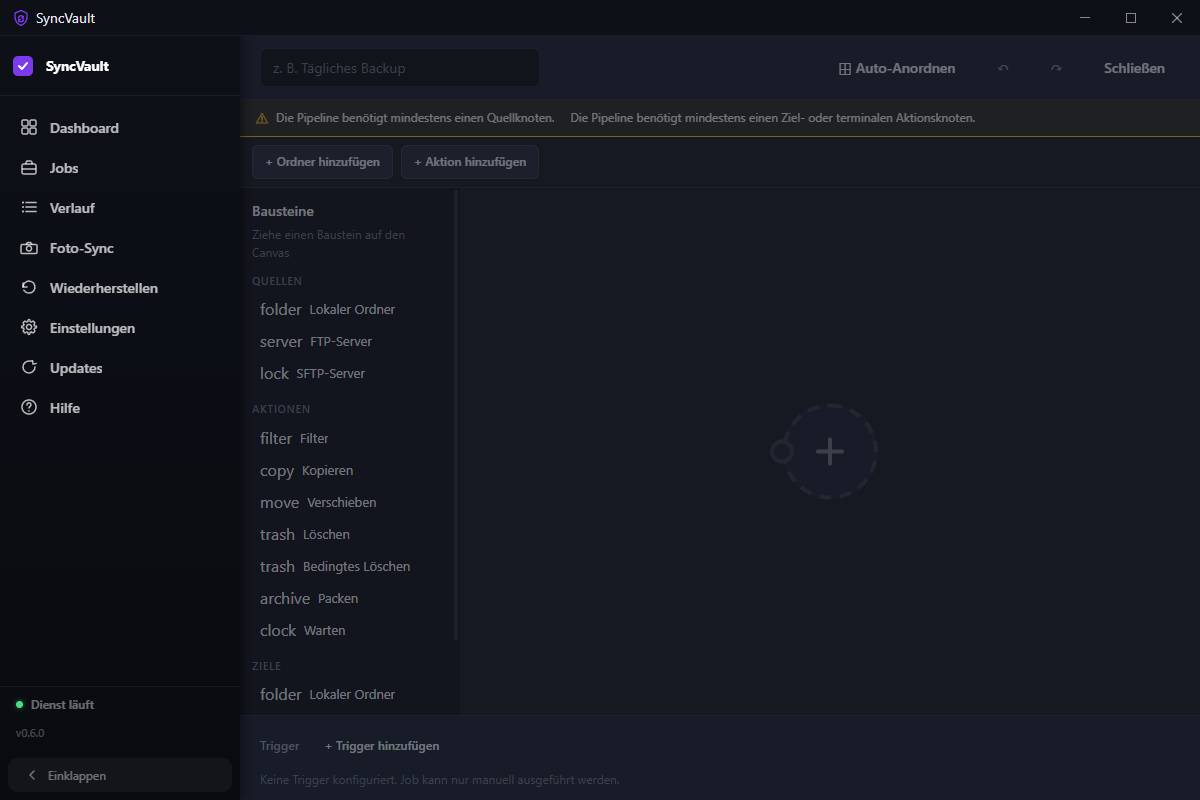This screenshot has width=1200, height=800.
Task: Click the Dashboard grid icon
Action: pyautogui.click(x=29, y=128)
